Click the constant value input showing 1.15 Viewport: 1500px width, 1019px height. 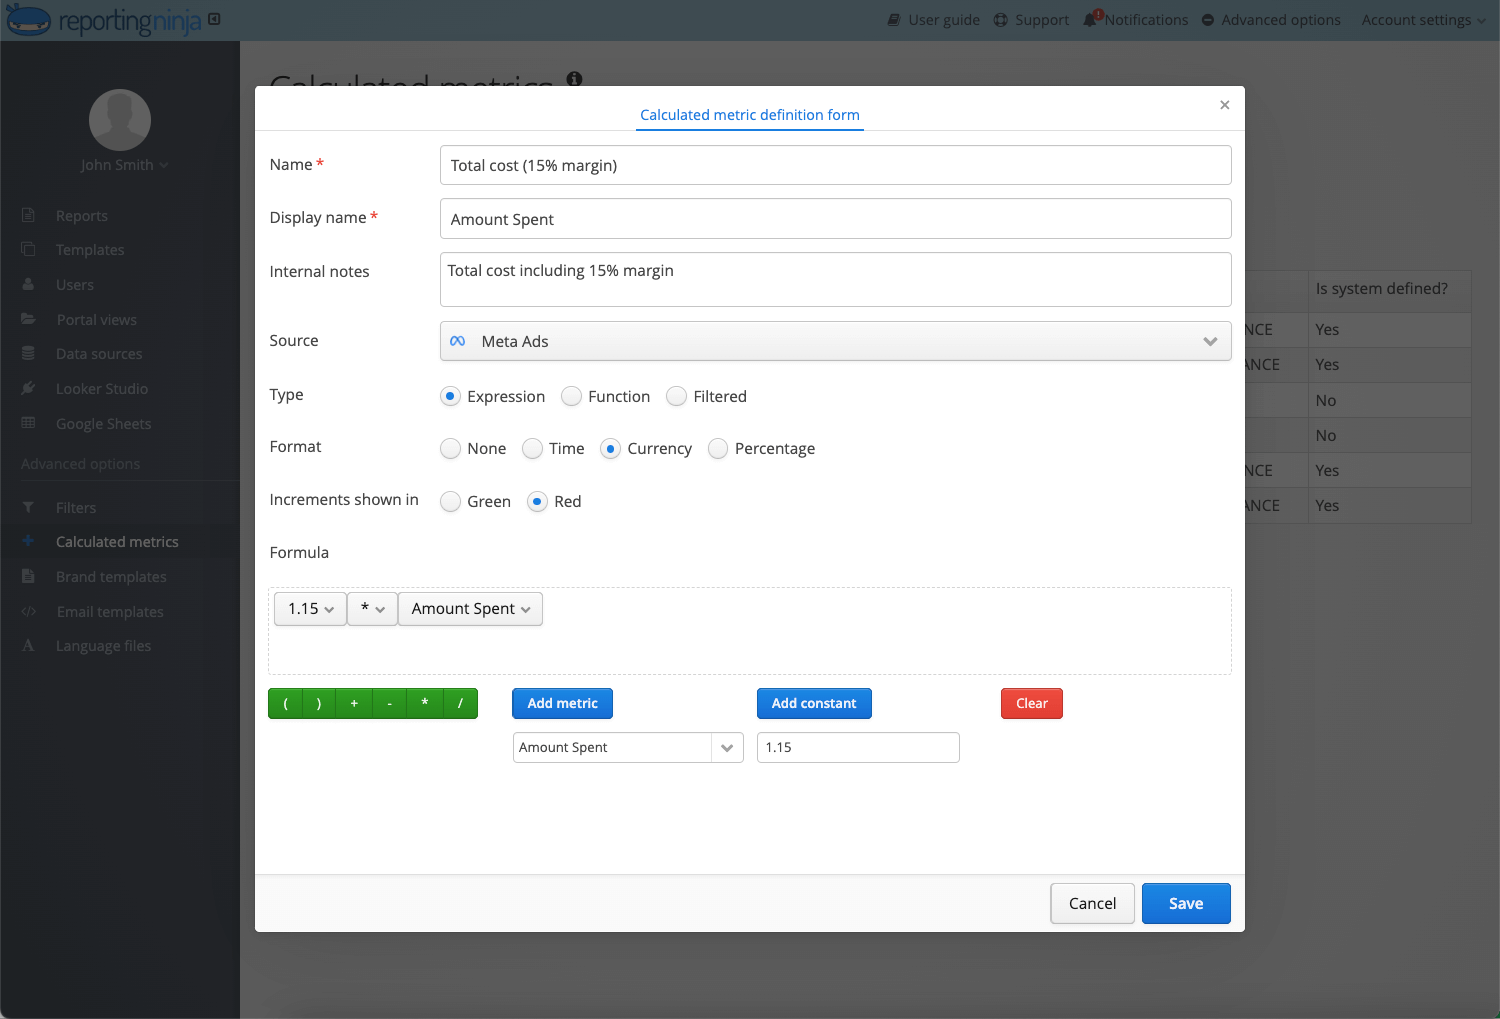pos(857,747)
